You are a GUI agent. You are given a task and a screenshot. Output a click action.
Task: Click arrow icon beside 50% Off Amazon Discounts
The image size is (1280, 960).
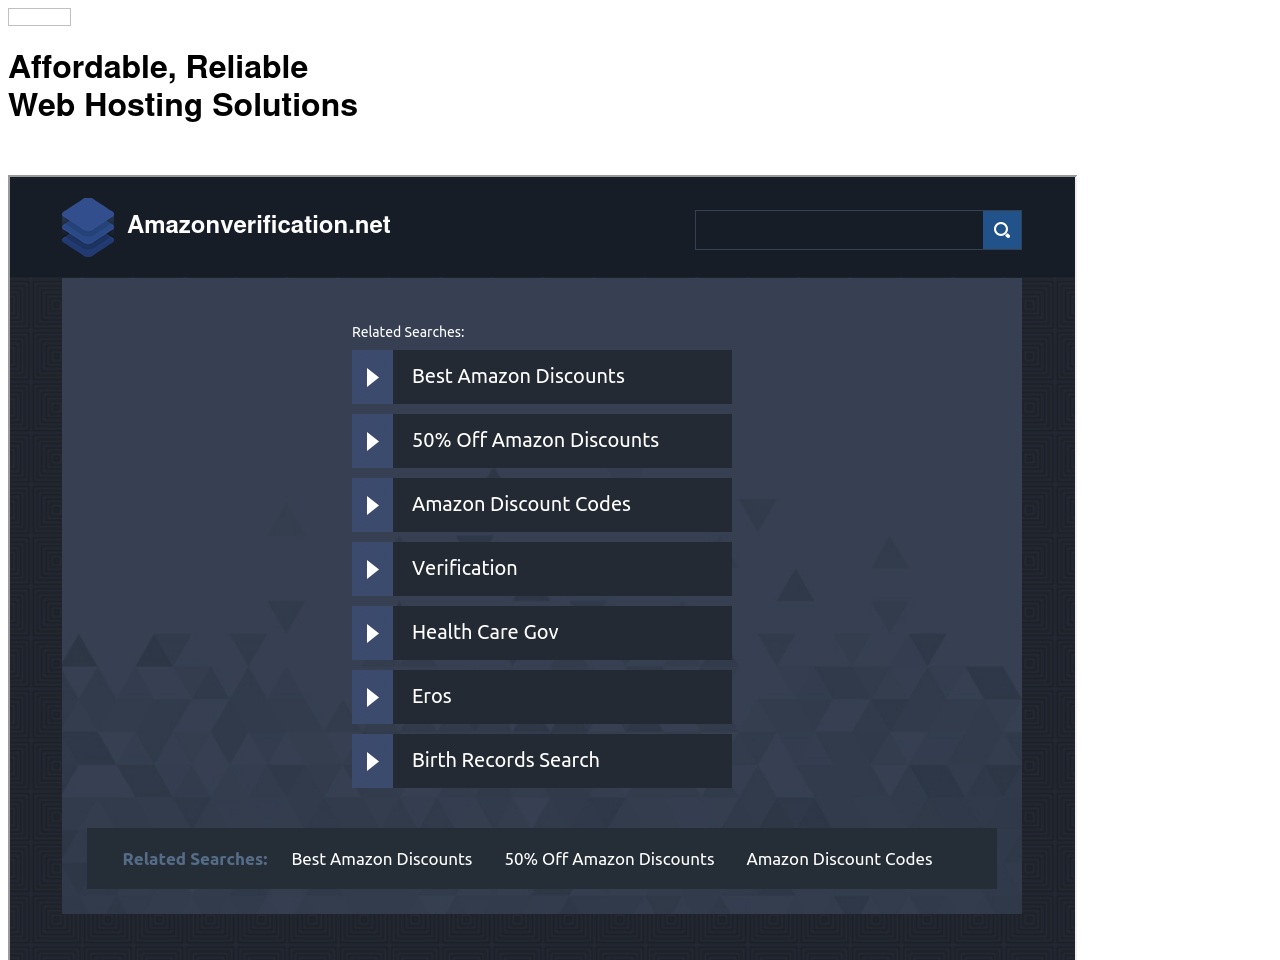[x=372, y=441]
